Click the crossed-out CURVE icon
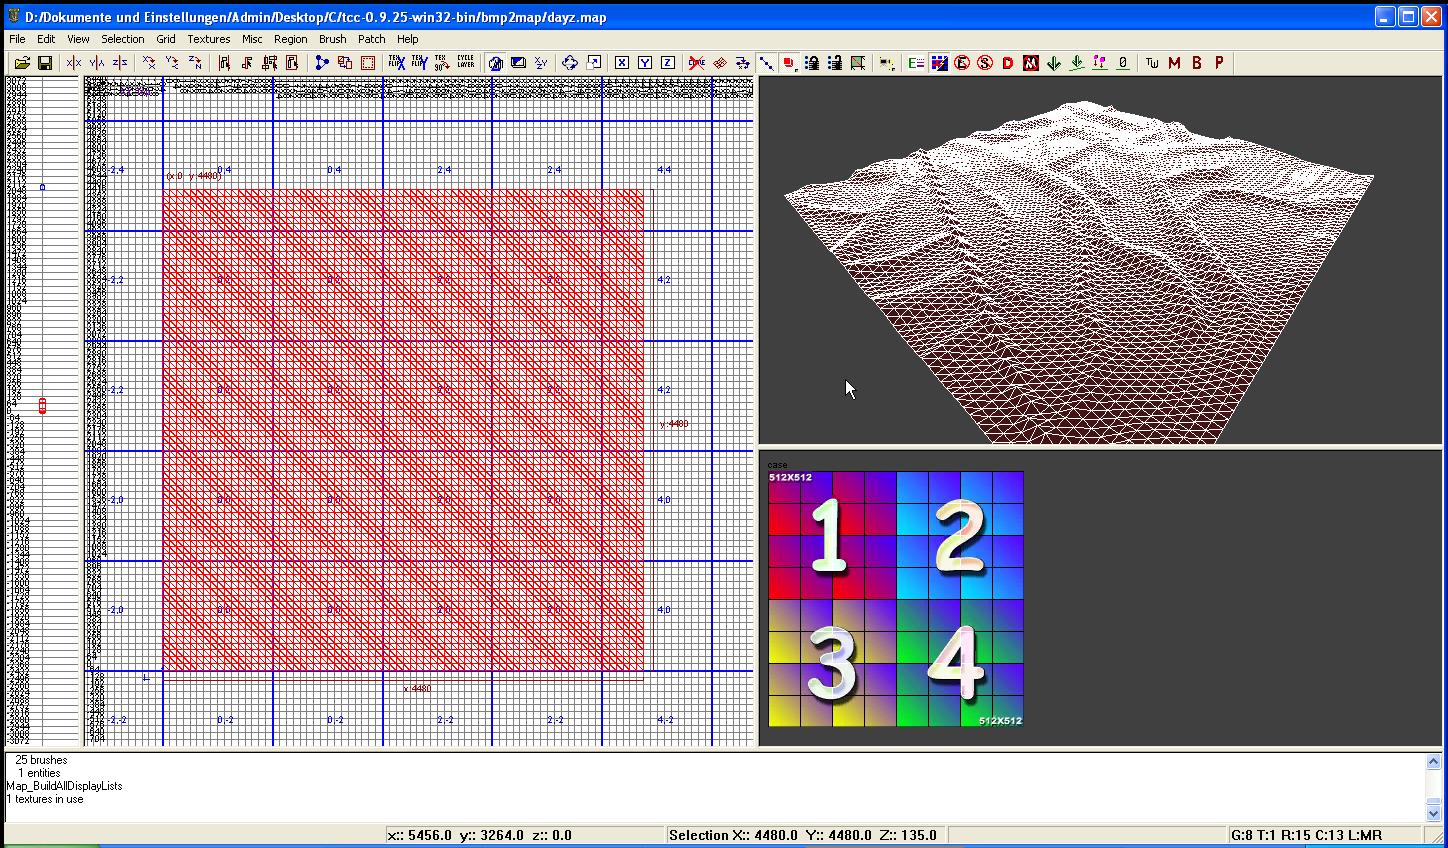1448x848 pixels. (x=697, y=63)
